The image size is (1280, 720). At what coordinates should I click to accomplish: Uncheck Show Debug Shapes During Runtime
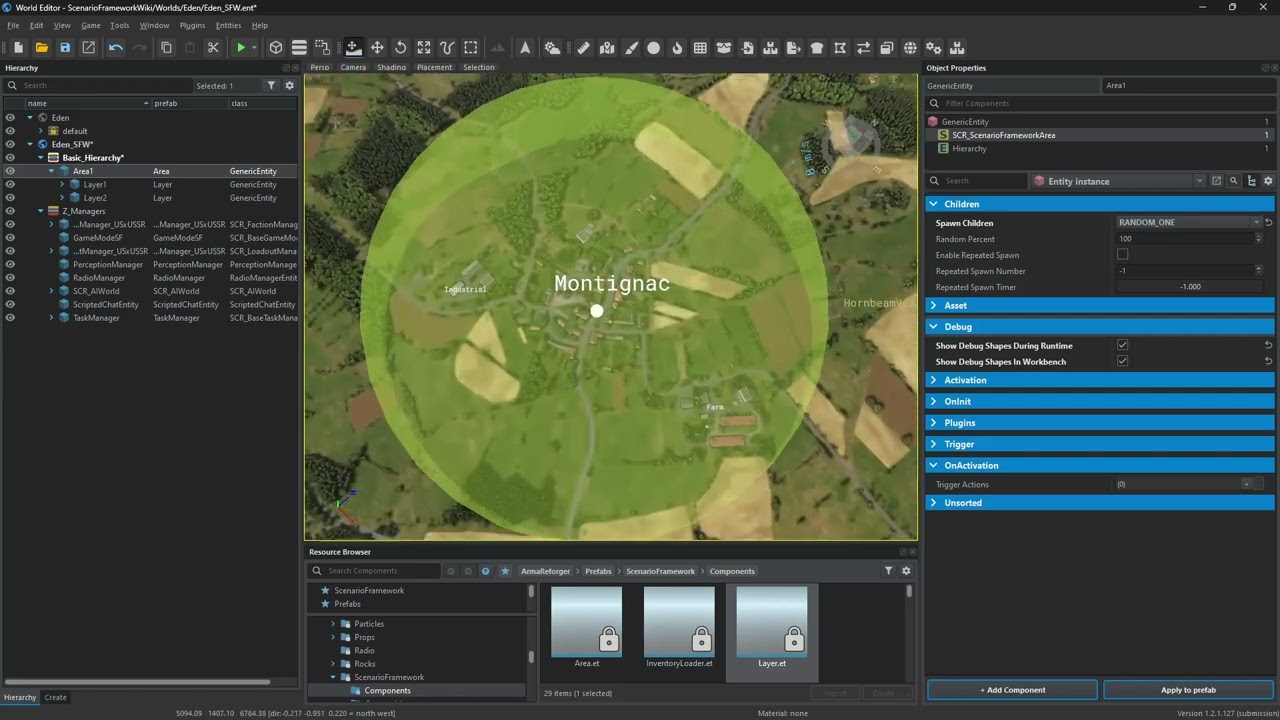[1122, 346]
